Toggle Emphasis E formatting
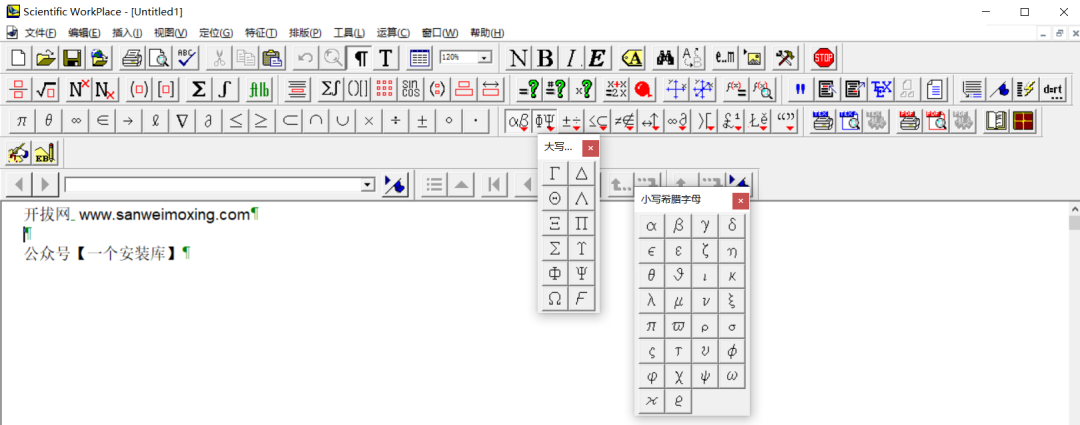Viewport: 1080px width, 425px height. coord(596,58)
